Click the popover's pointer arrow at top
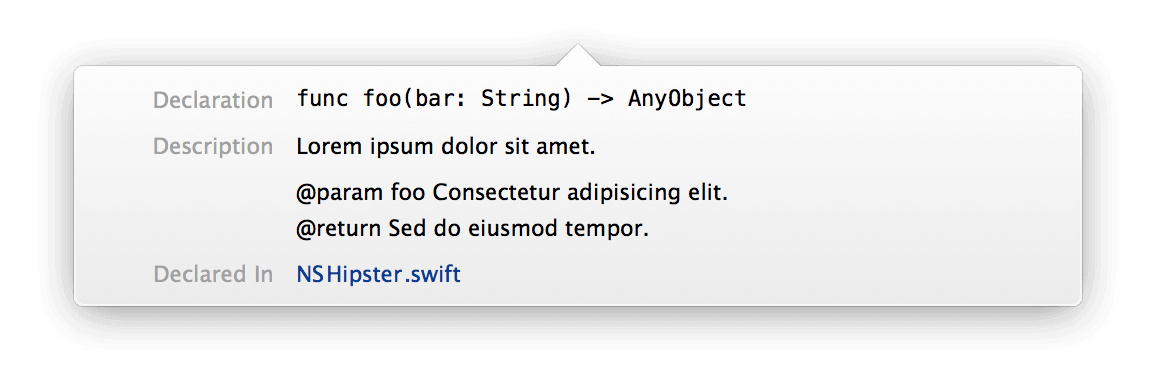Screen dimensions: 1156x388 578,55
